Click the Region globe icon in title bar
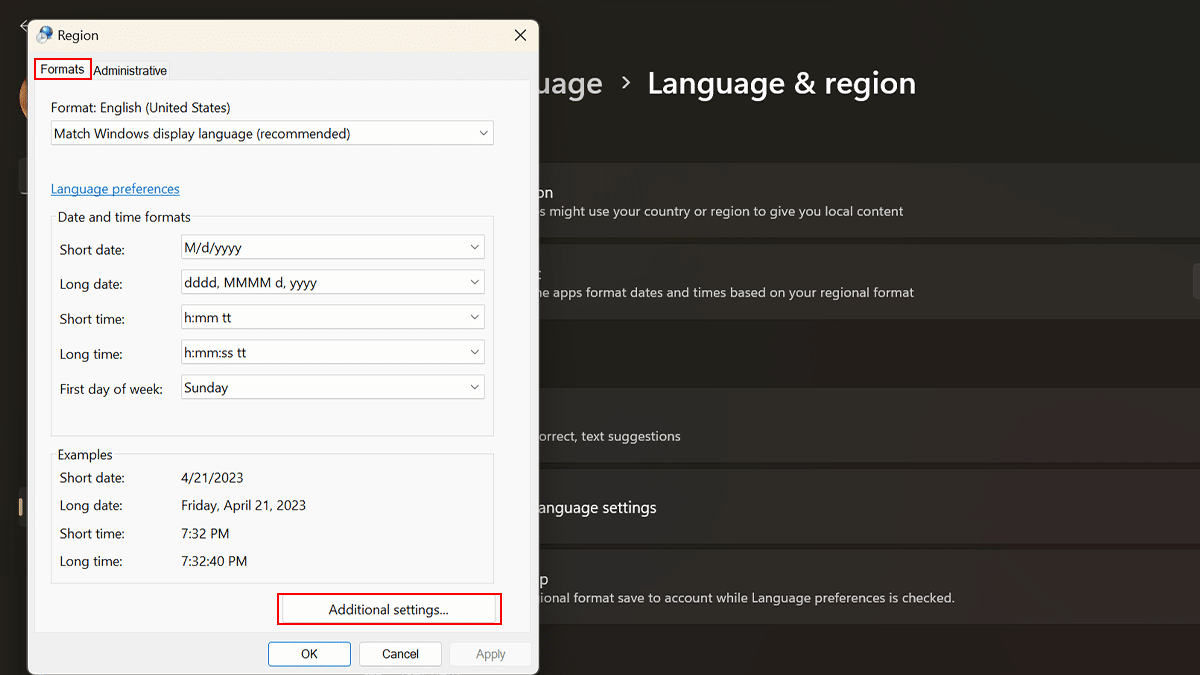This screenshot has height=675, width=1200. coord(45,35)
